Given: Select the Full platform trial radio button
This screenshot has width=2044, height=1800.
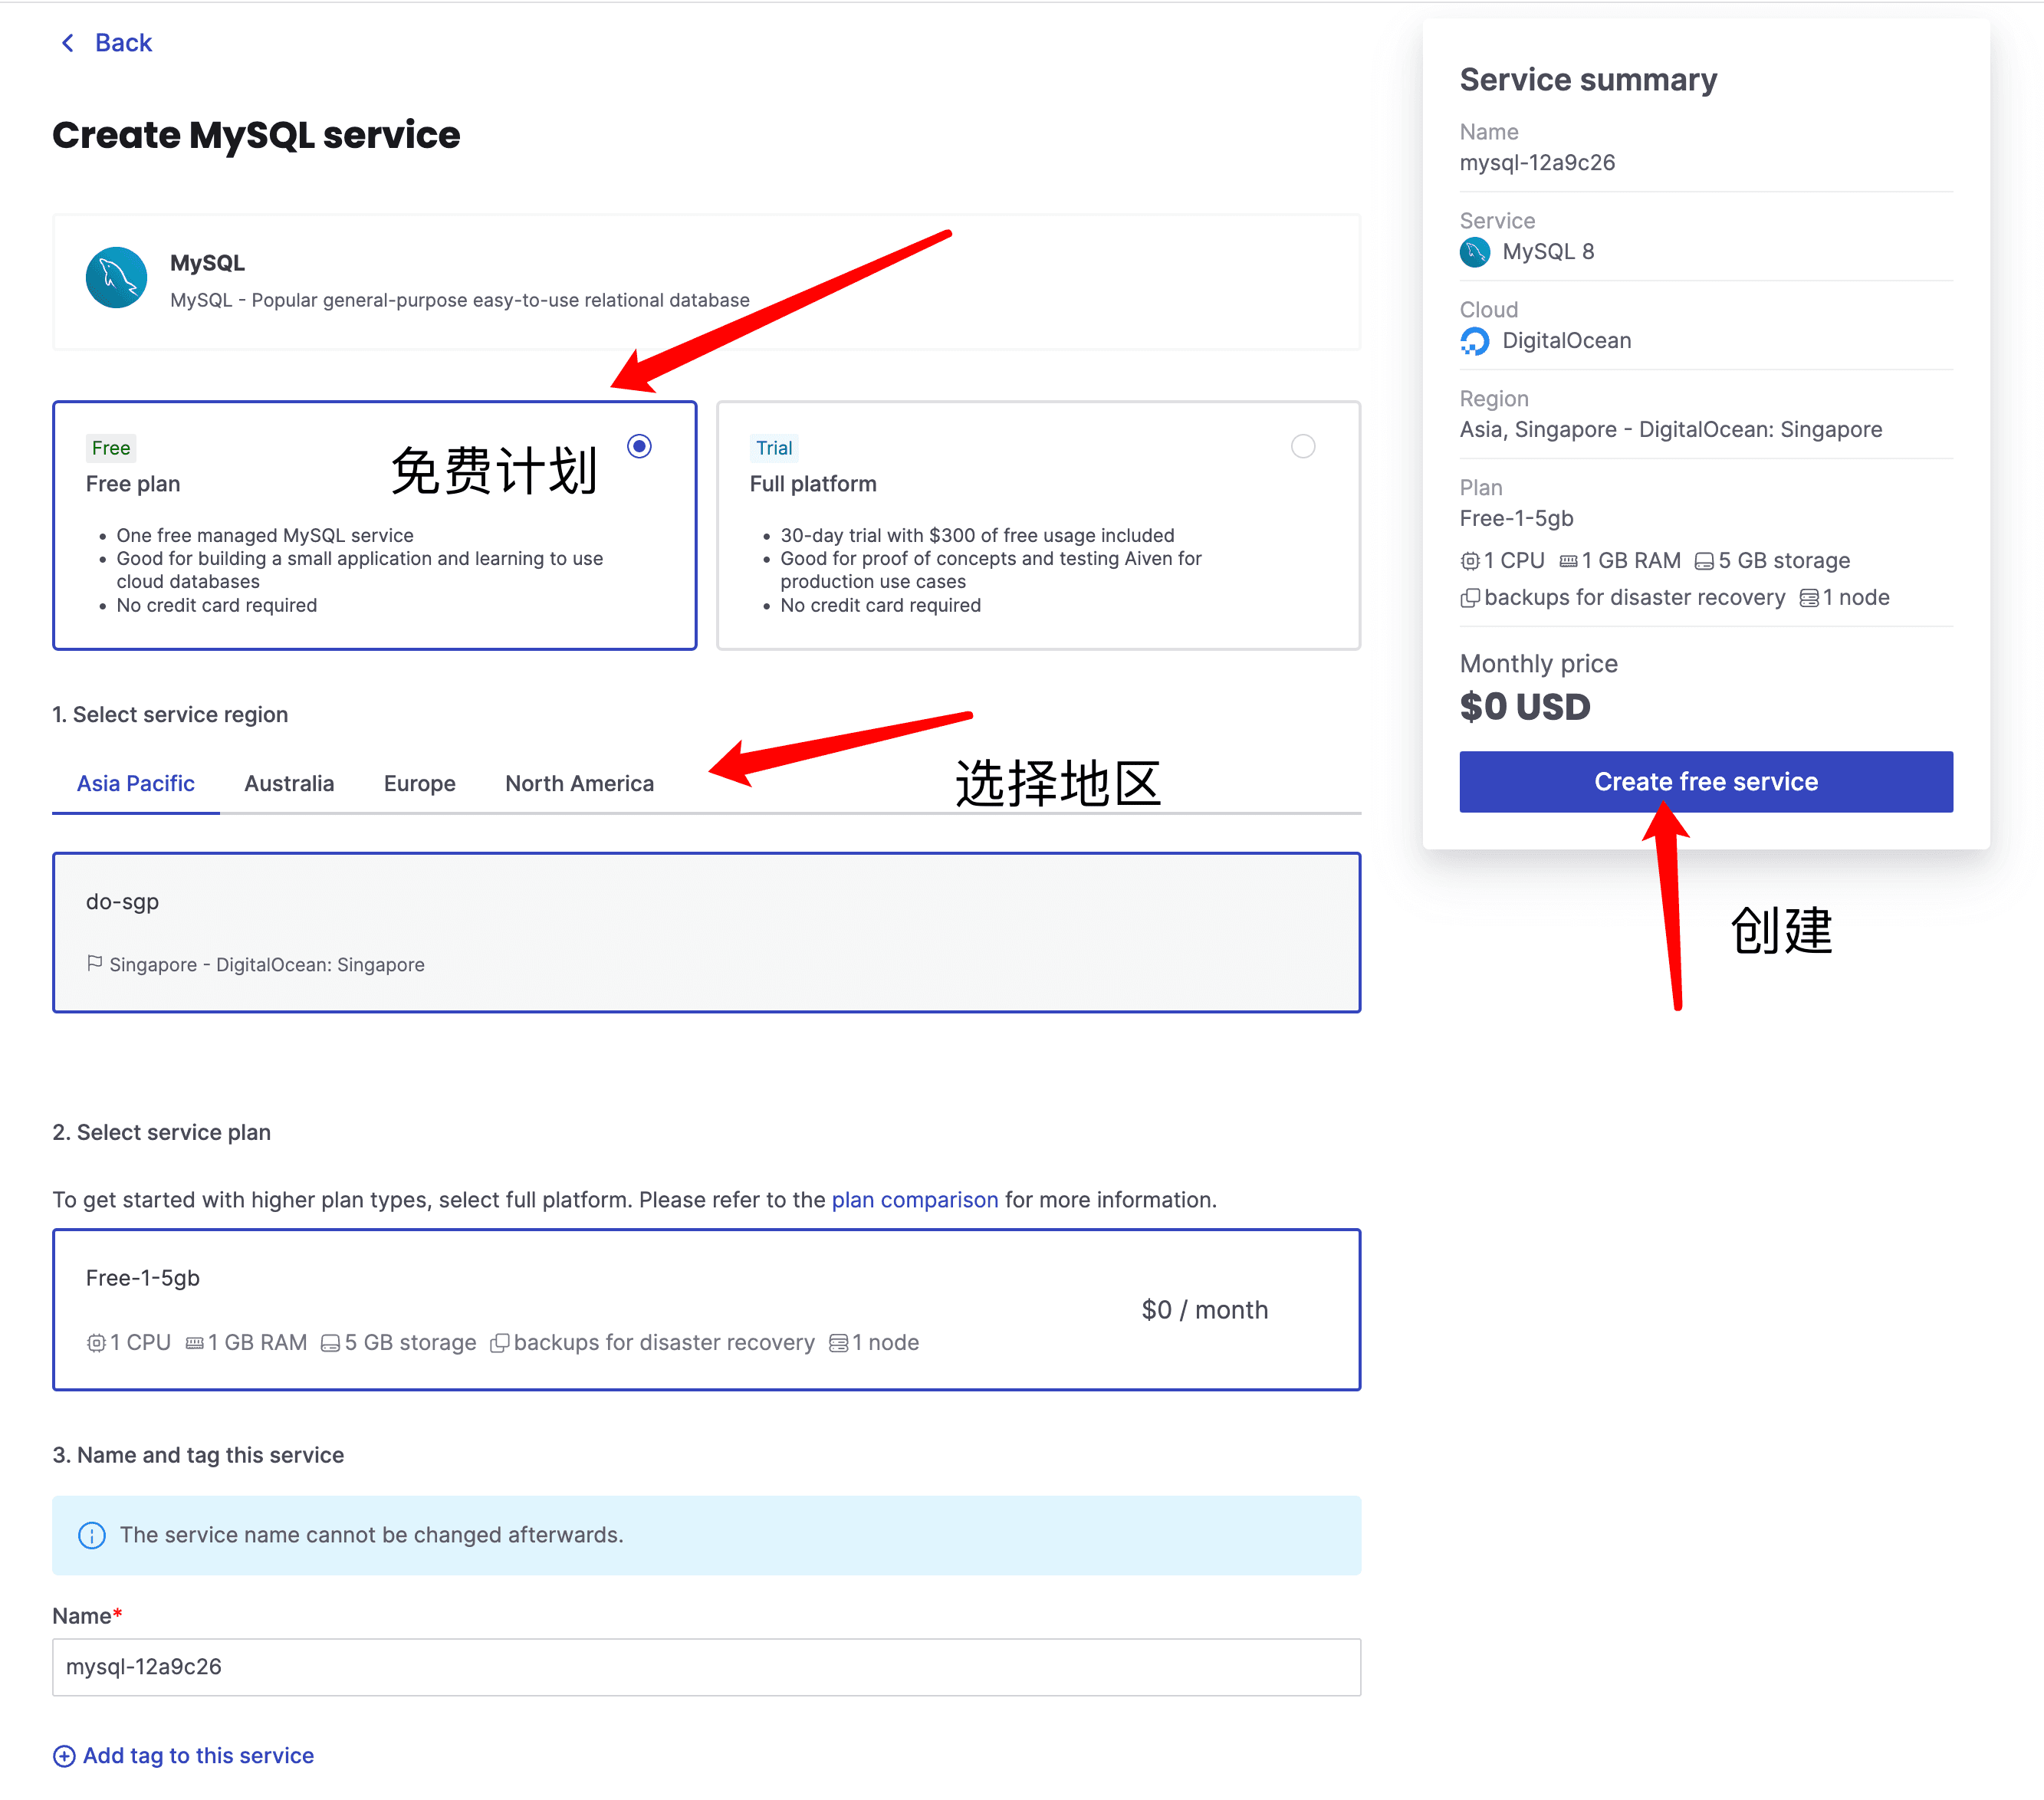Looking at the screenshot, I should pos(1303,446).
